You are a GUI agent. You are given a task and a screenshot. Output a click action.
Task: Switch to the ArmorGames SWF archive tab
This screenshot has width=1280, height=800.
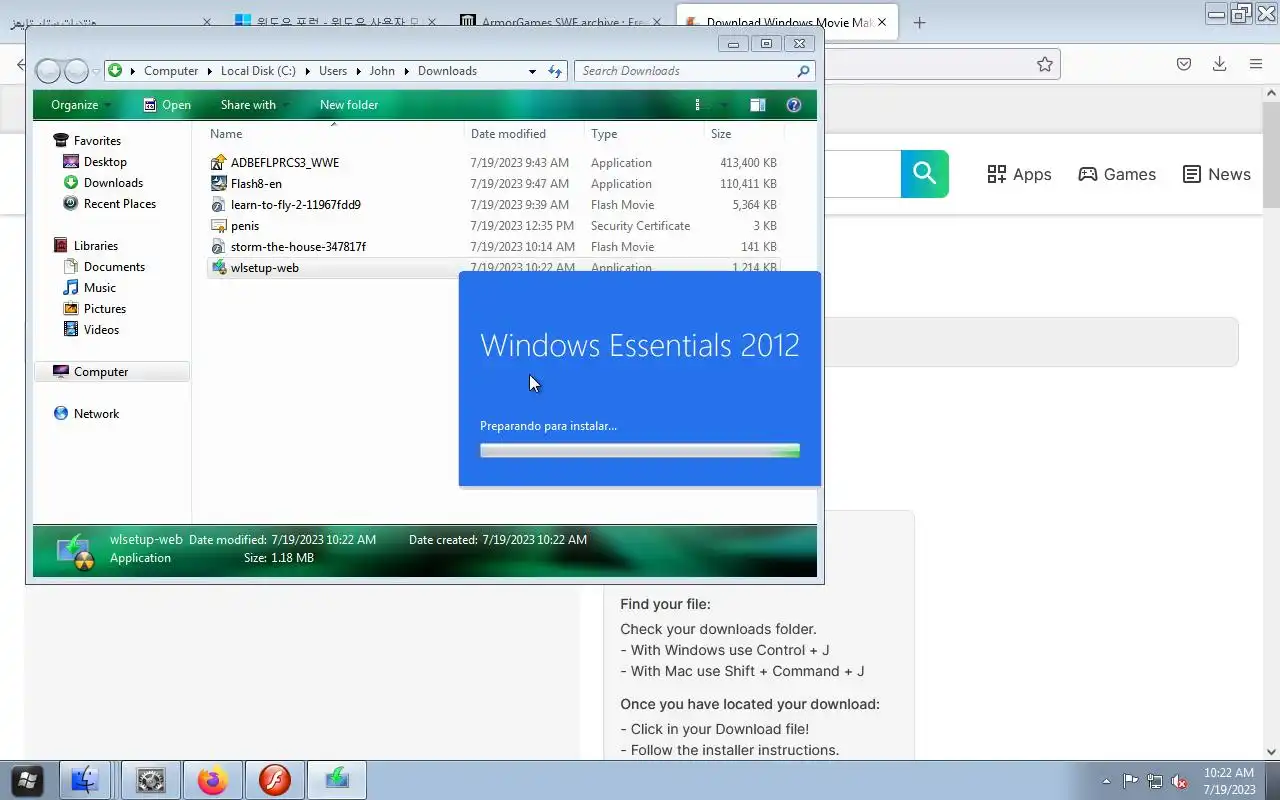[562, 22]
